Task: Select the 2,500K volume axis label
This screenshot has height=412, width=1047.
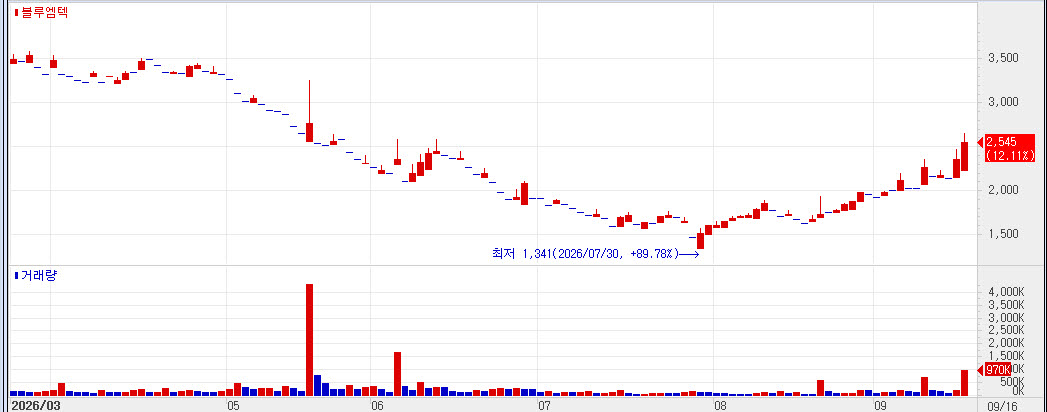Action: coord(1006,330)
